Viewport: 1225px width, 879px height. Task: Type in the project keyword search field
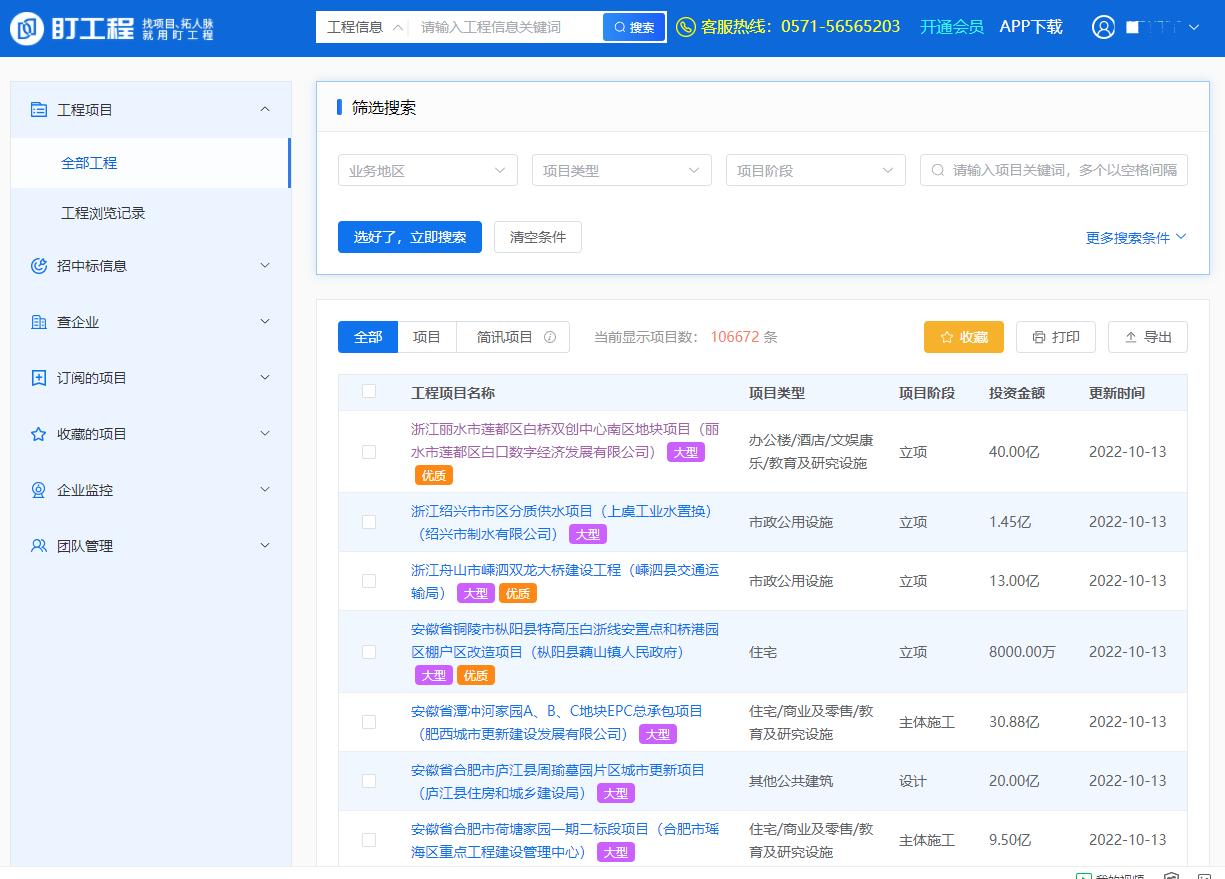point(1053,170)
